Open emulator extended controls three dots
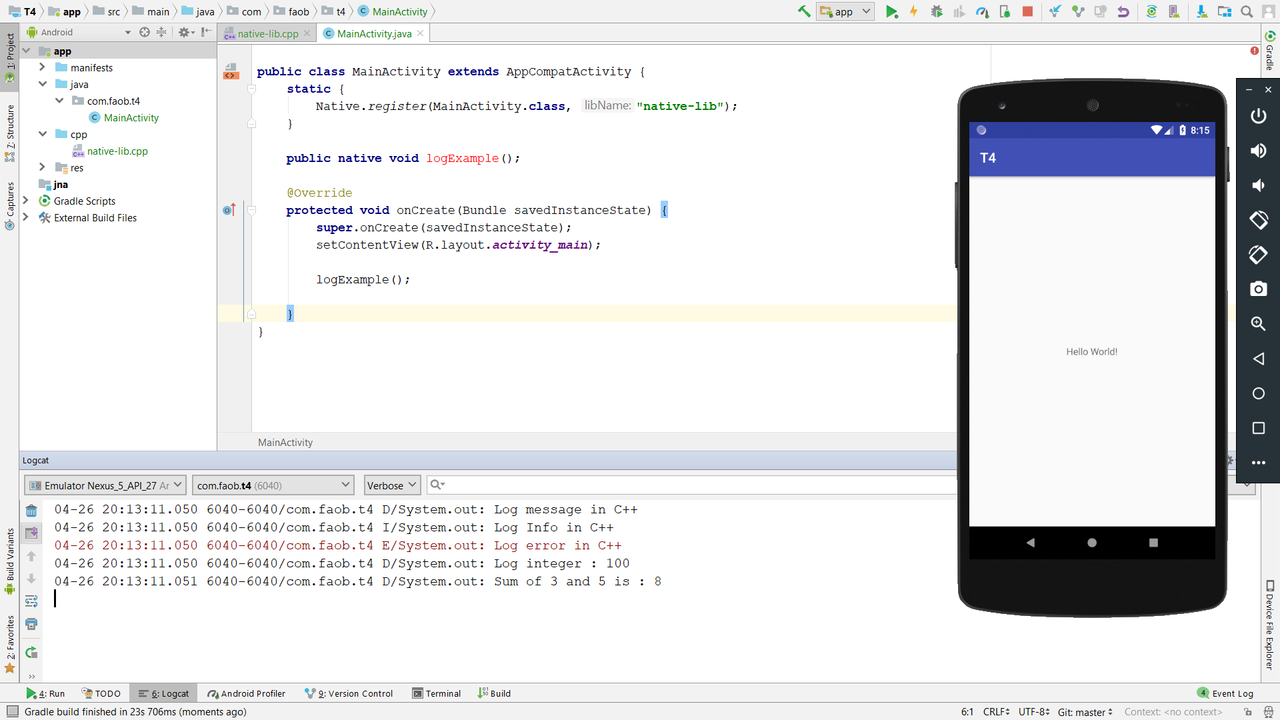This screenshot has height=720, width=1280. [x=1258, y=462]
